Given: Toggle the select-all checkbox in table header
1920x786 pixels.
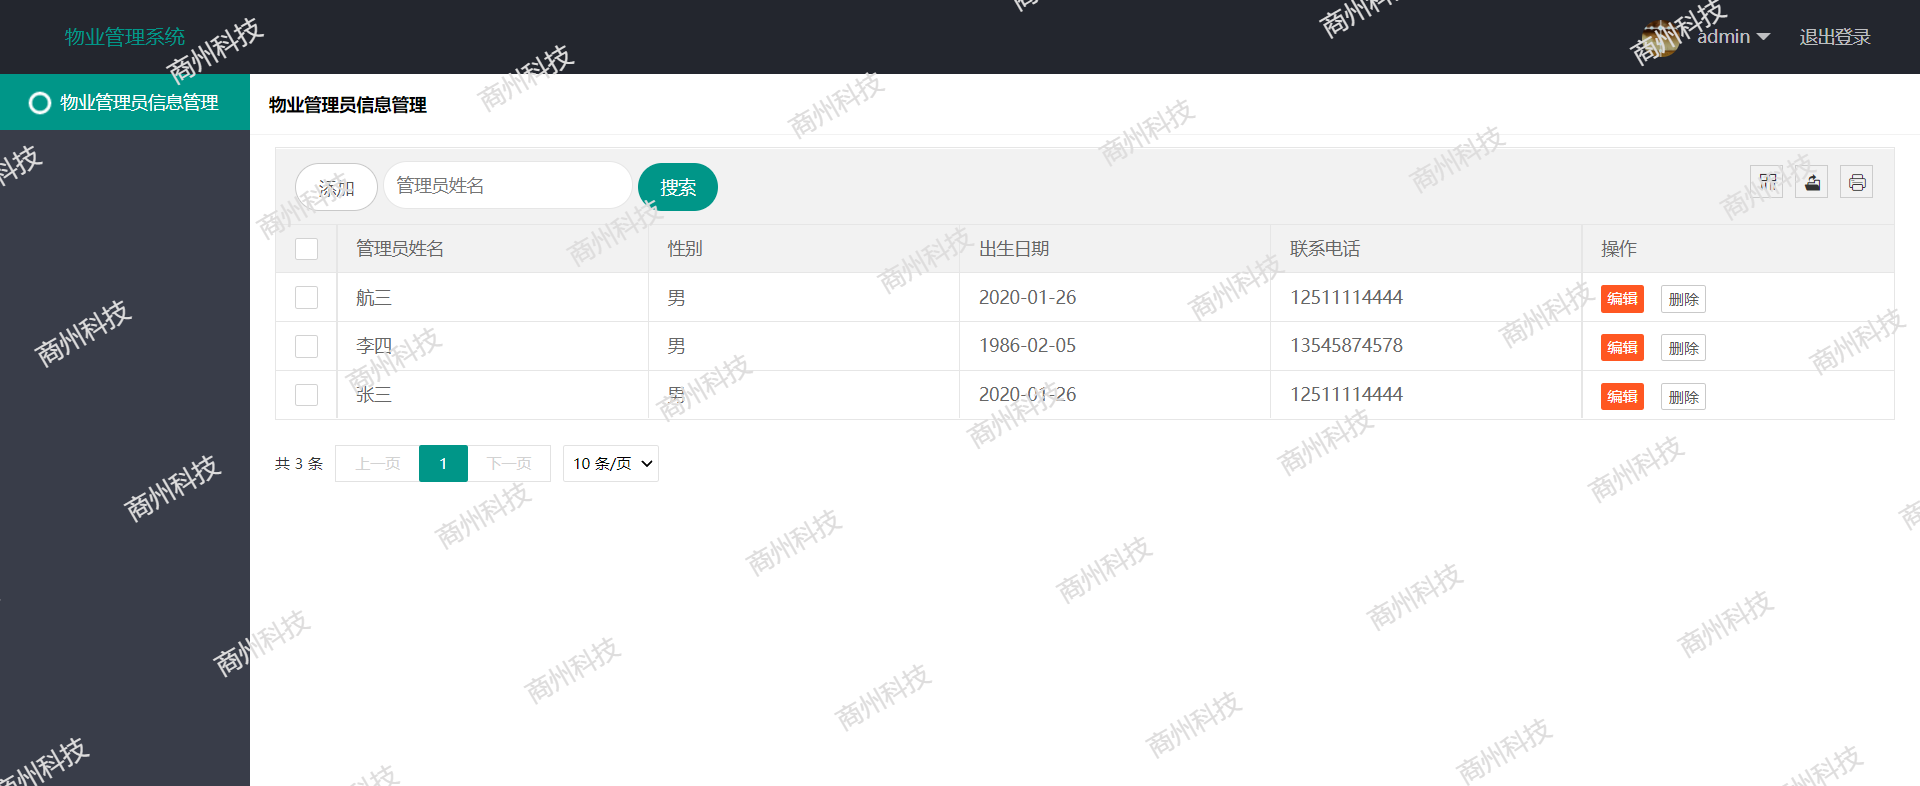Looking at the screenshot, I should [307, 249].
